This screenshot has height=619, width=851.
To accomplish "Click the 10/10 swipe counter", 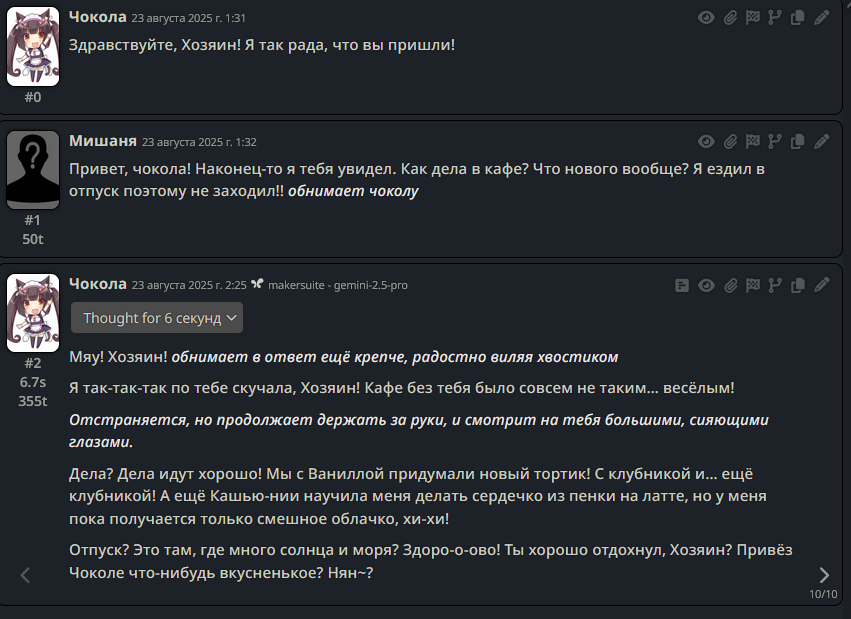I will point(823,594).
